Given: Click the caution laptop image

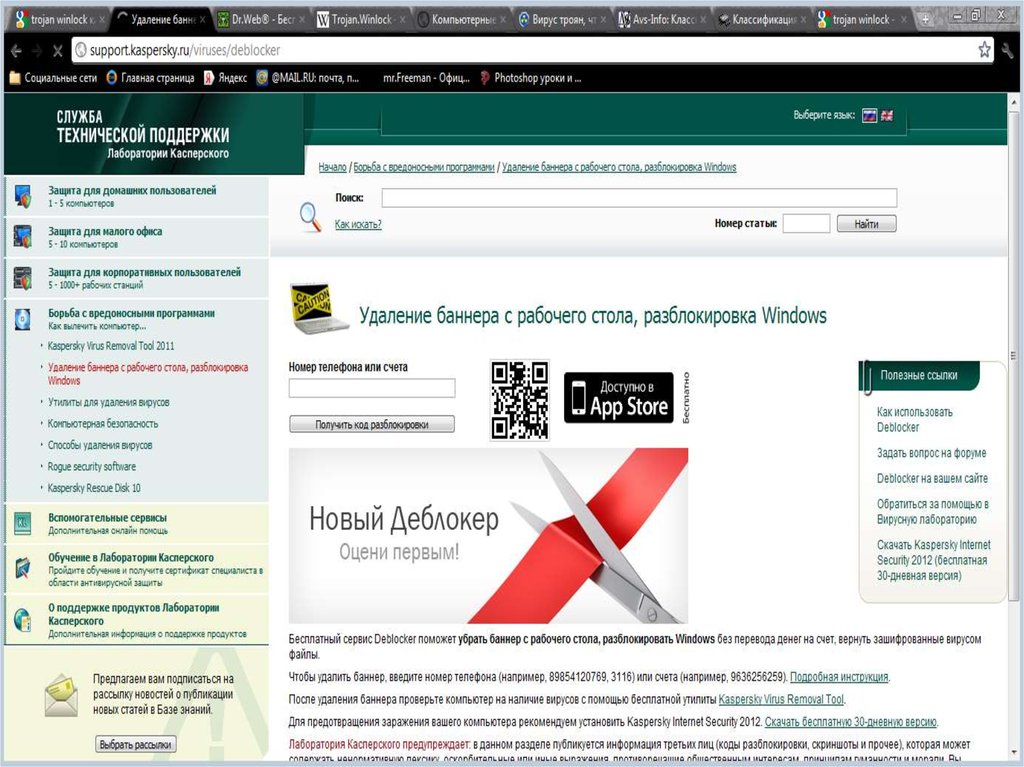Looking at the screenshot, I should click(318, 308).
